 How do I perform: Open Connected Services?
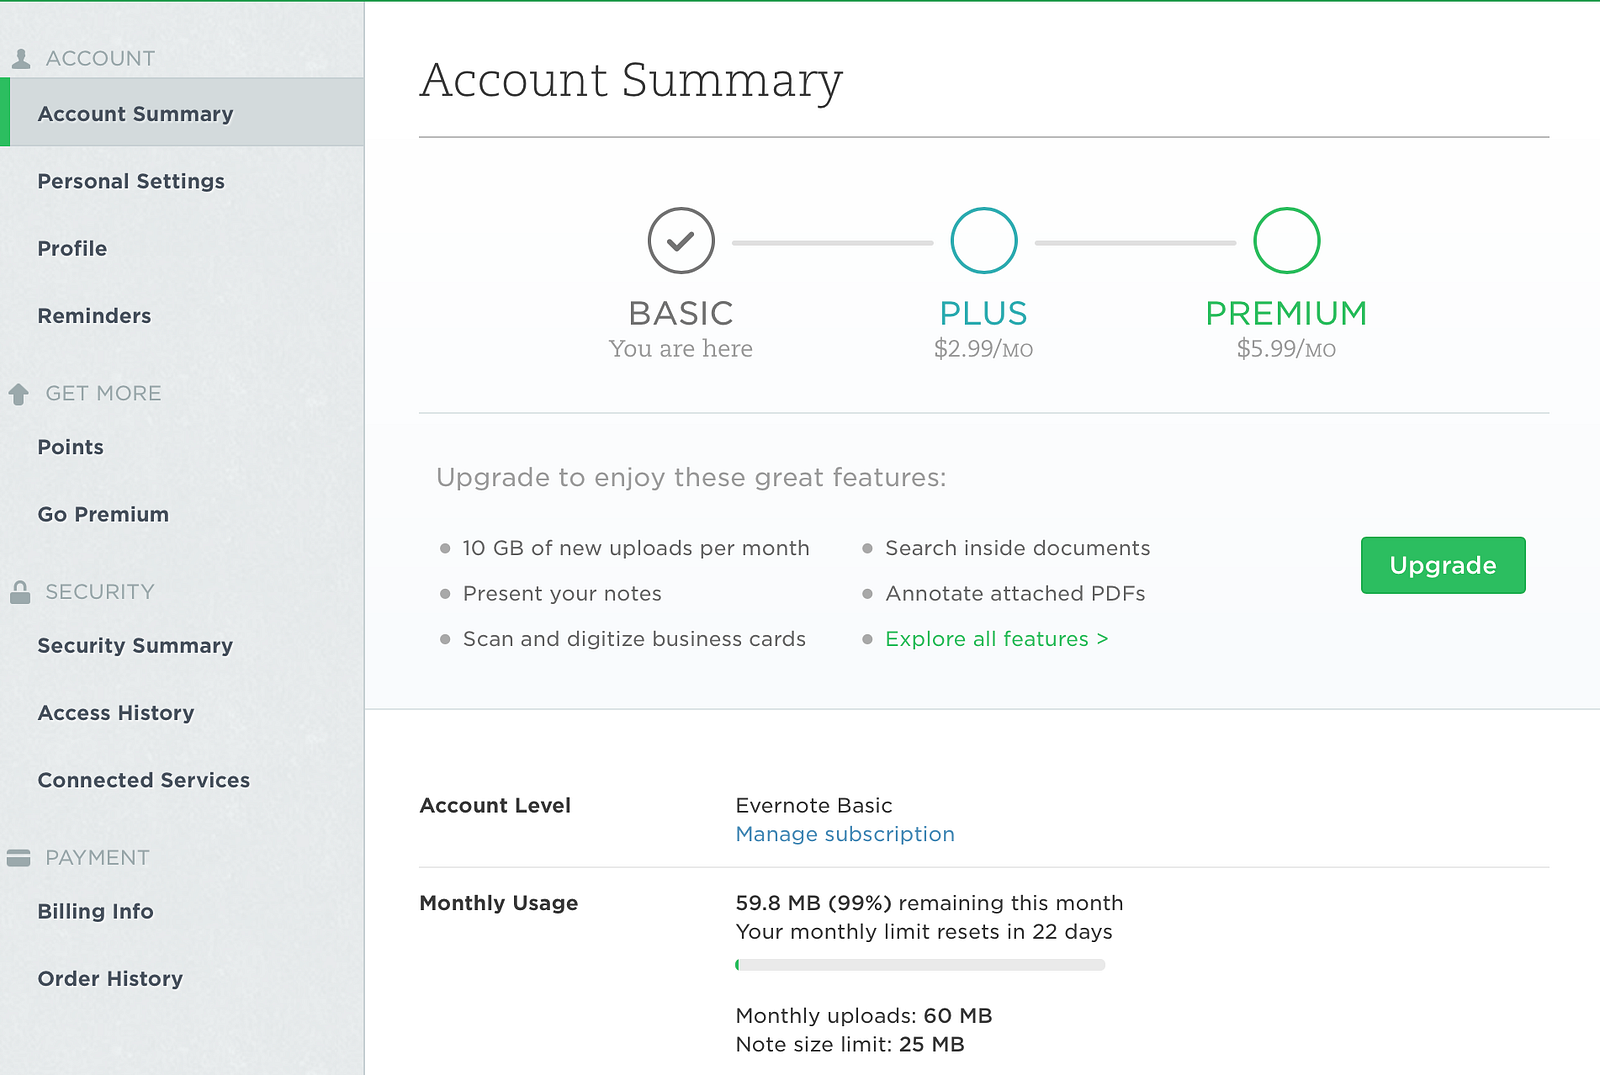pos(144,780)
